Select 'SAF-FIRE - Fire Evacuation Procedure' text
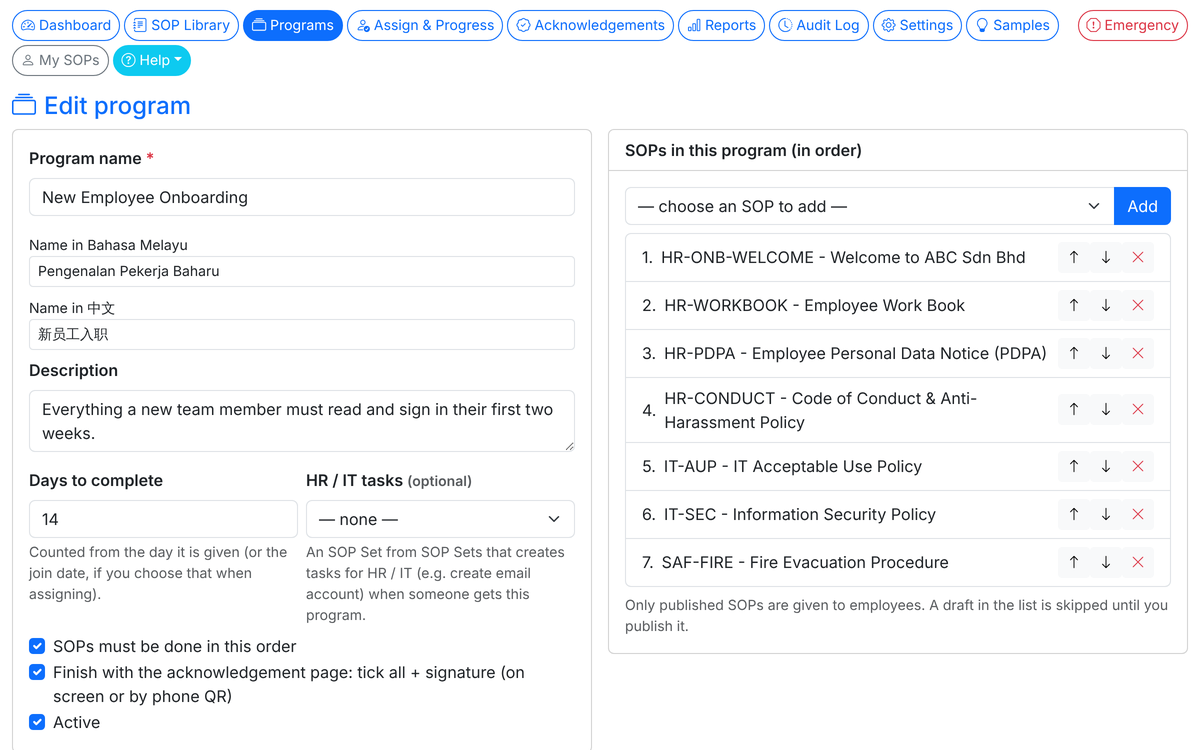The height and width of the screenshot is (750, 1200). coord(805,563)
